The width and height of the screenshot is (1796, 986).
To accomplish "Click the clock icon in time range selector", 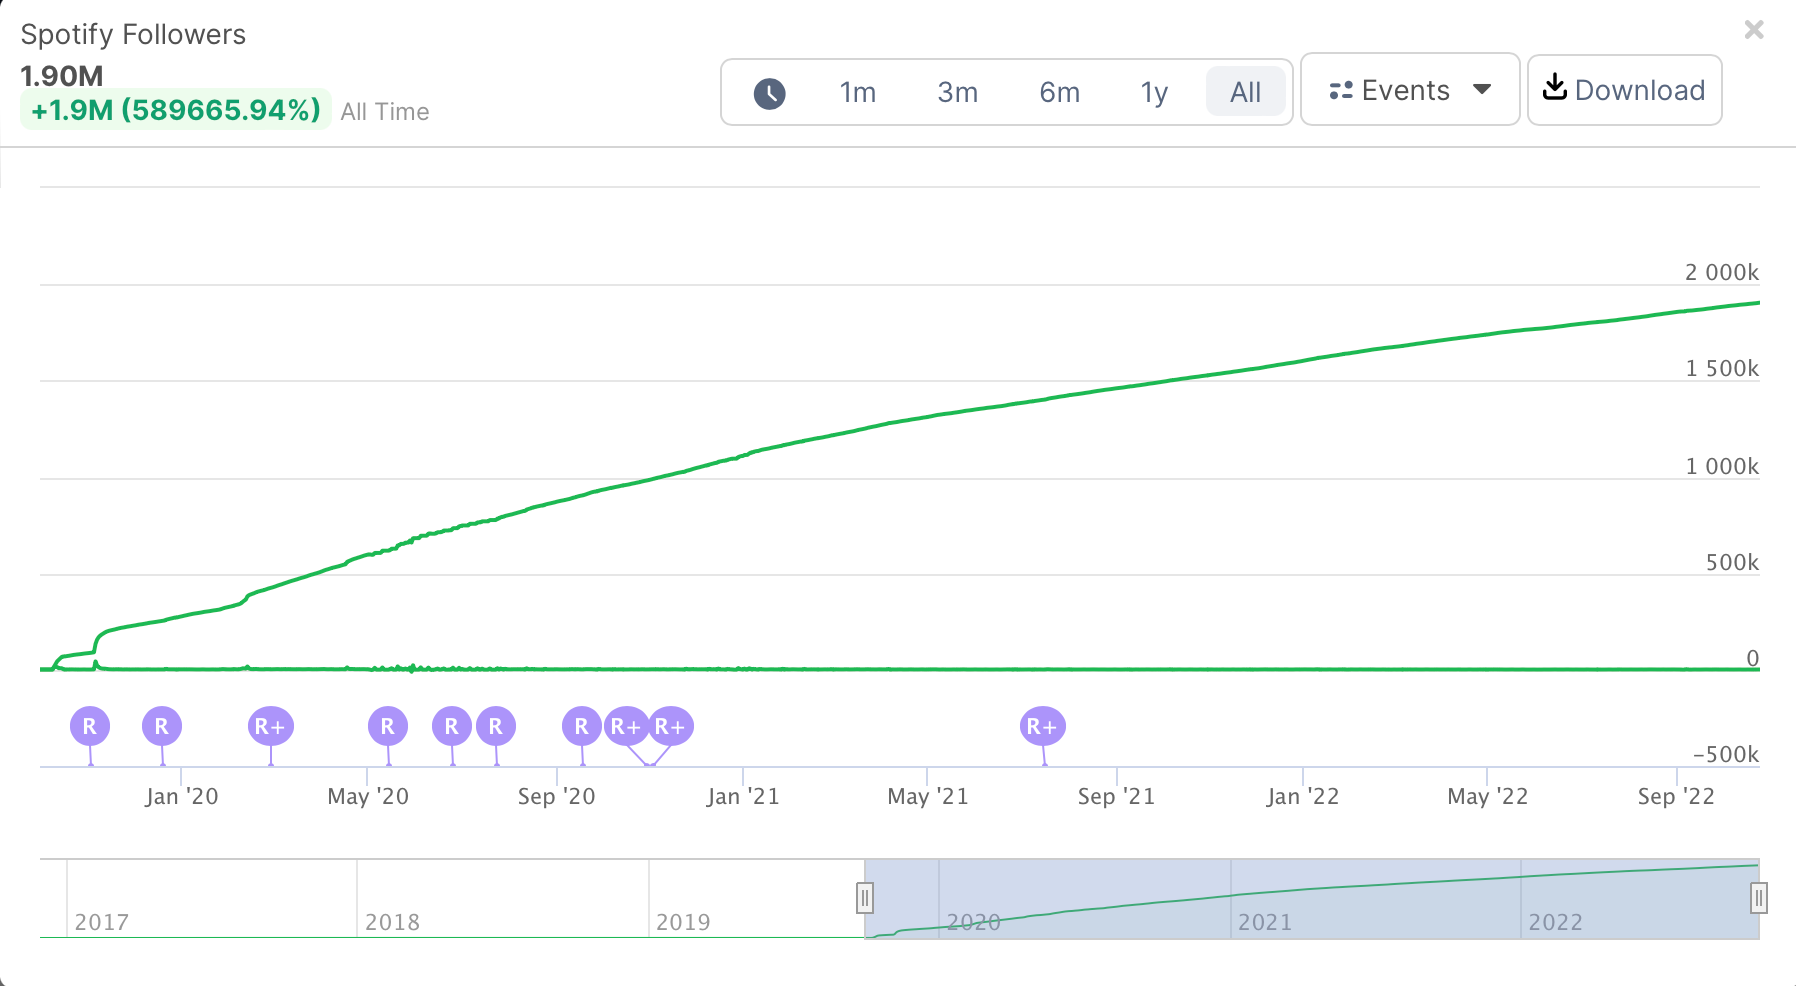I will coord(769,93).
